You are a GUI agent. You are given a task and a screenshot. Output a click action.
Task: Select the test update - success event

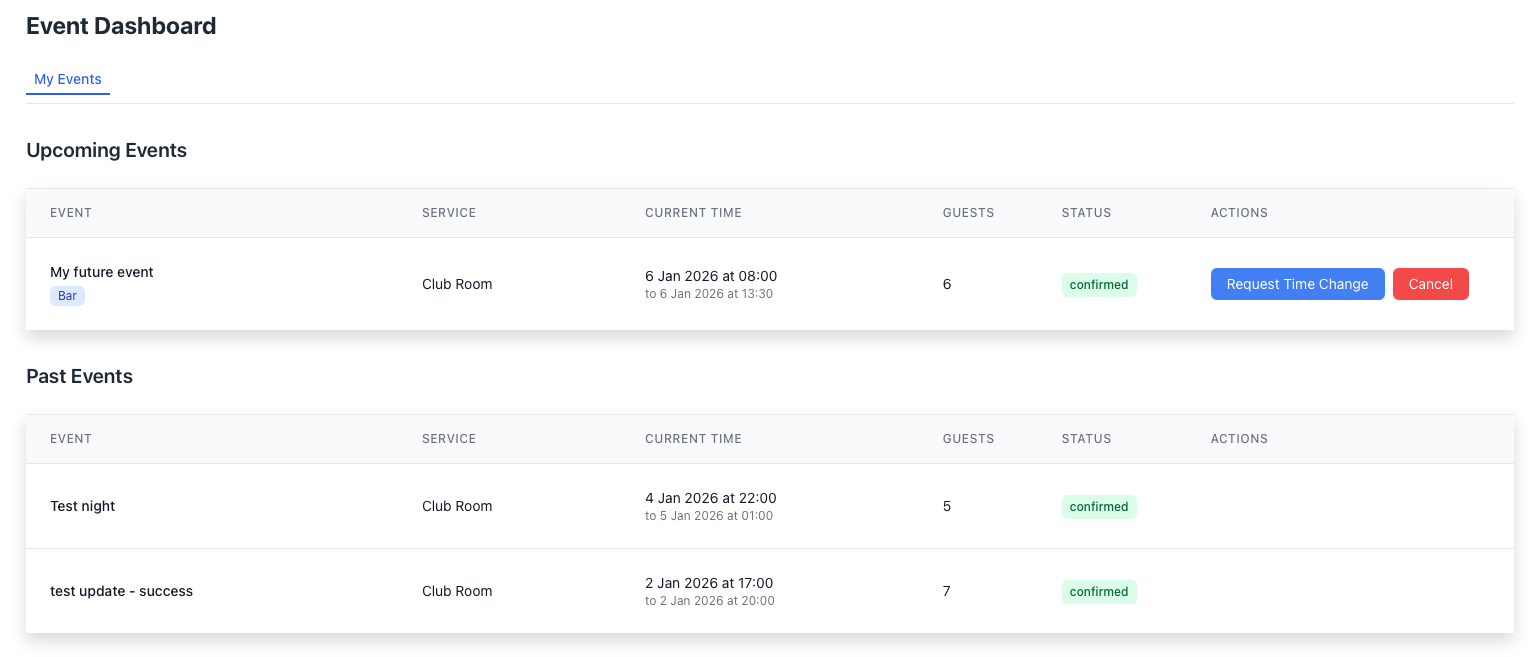pos(121,591)
